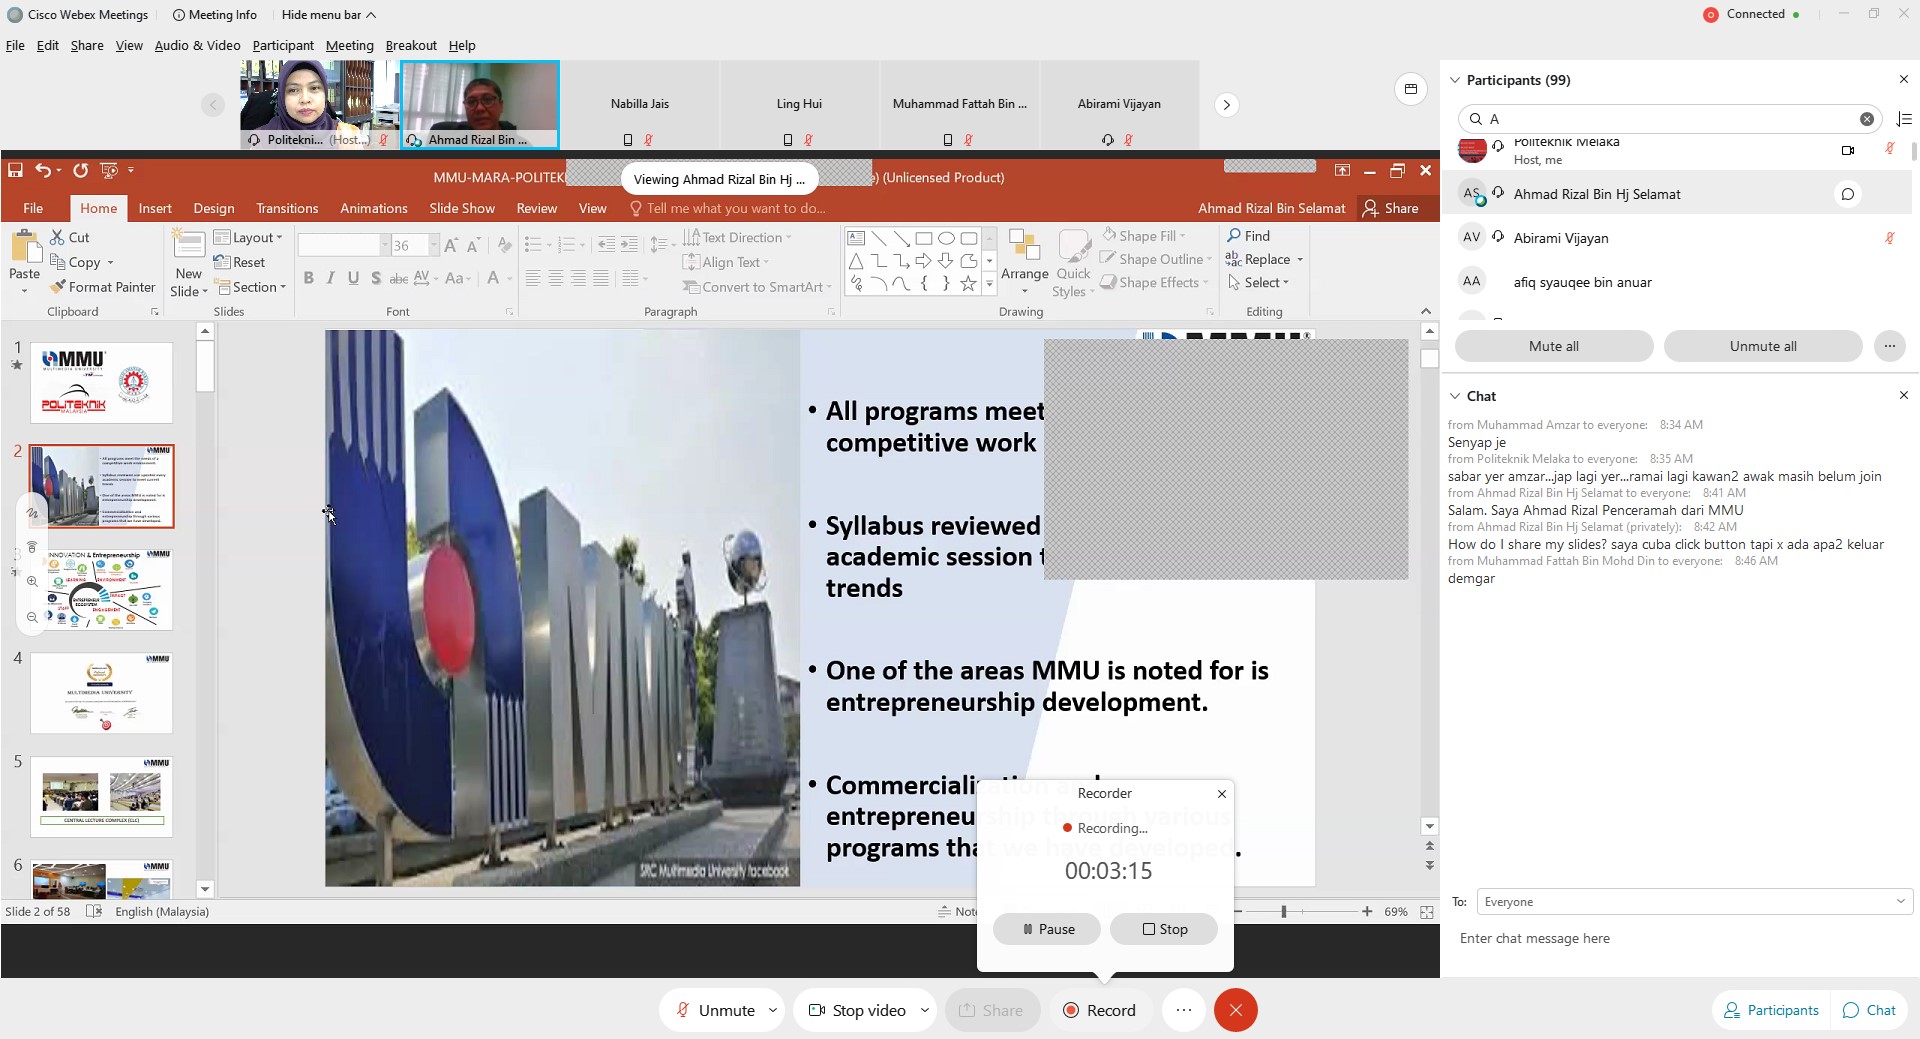
Task: Close the Chat panel
Action: pyautogui.click(x=1903, y=396)
